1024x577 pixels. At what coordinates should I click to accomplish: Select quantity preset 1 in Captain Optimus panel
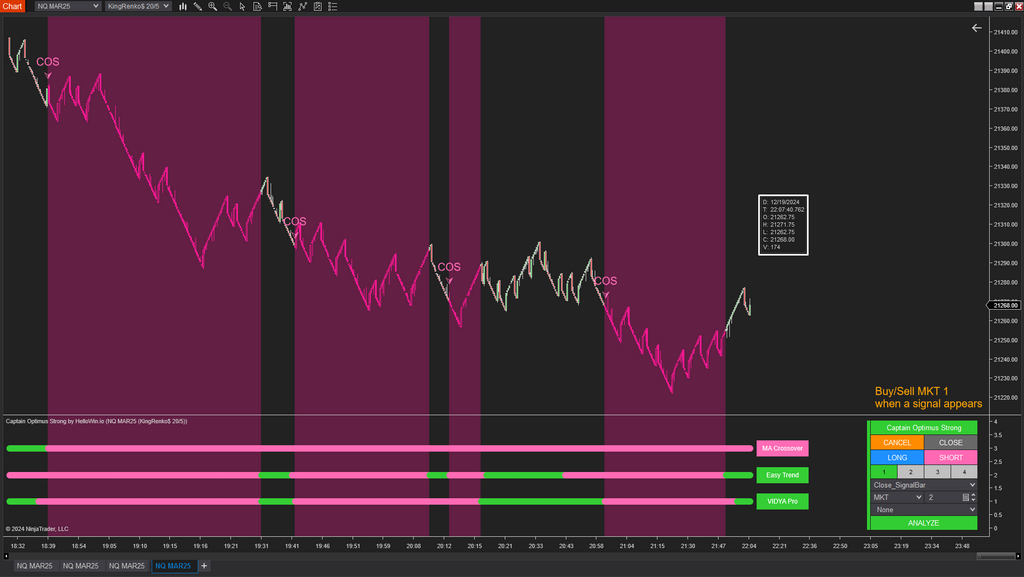[883, 471]
